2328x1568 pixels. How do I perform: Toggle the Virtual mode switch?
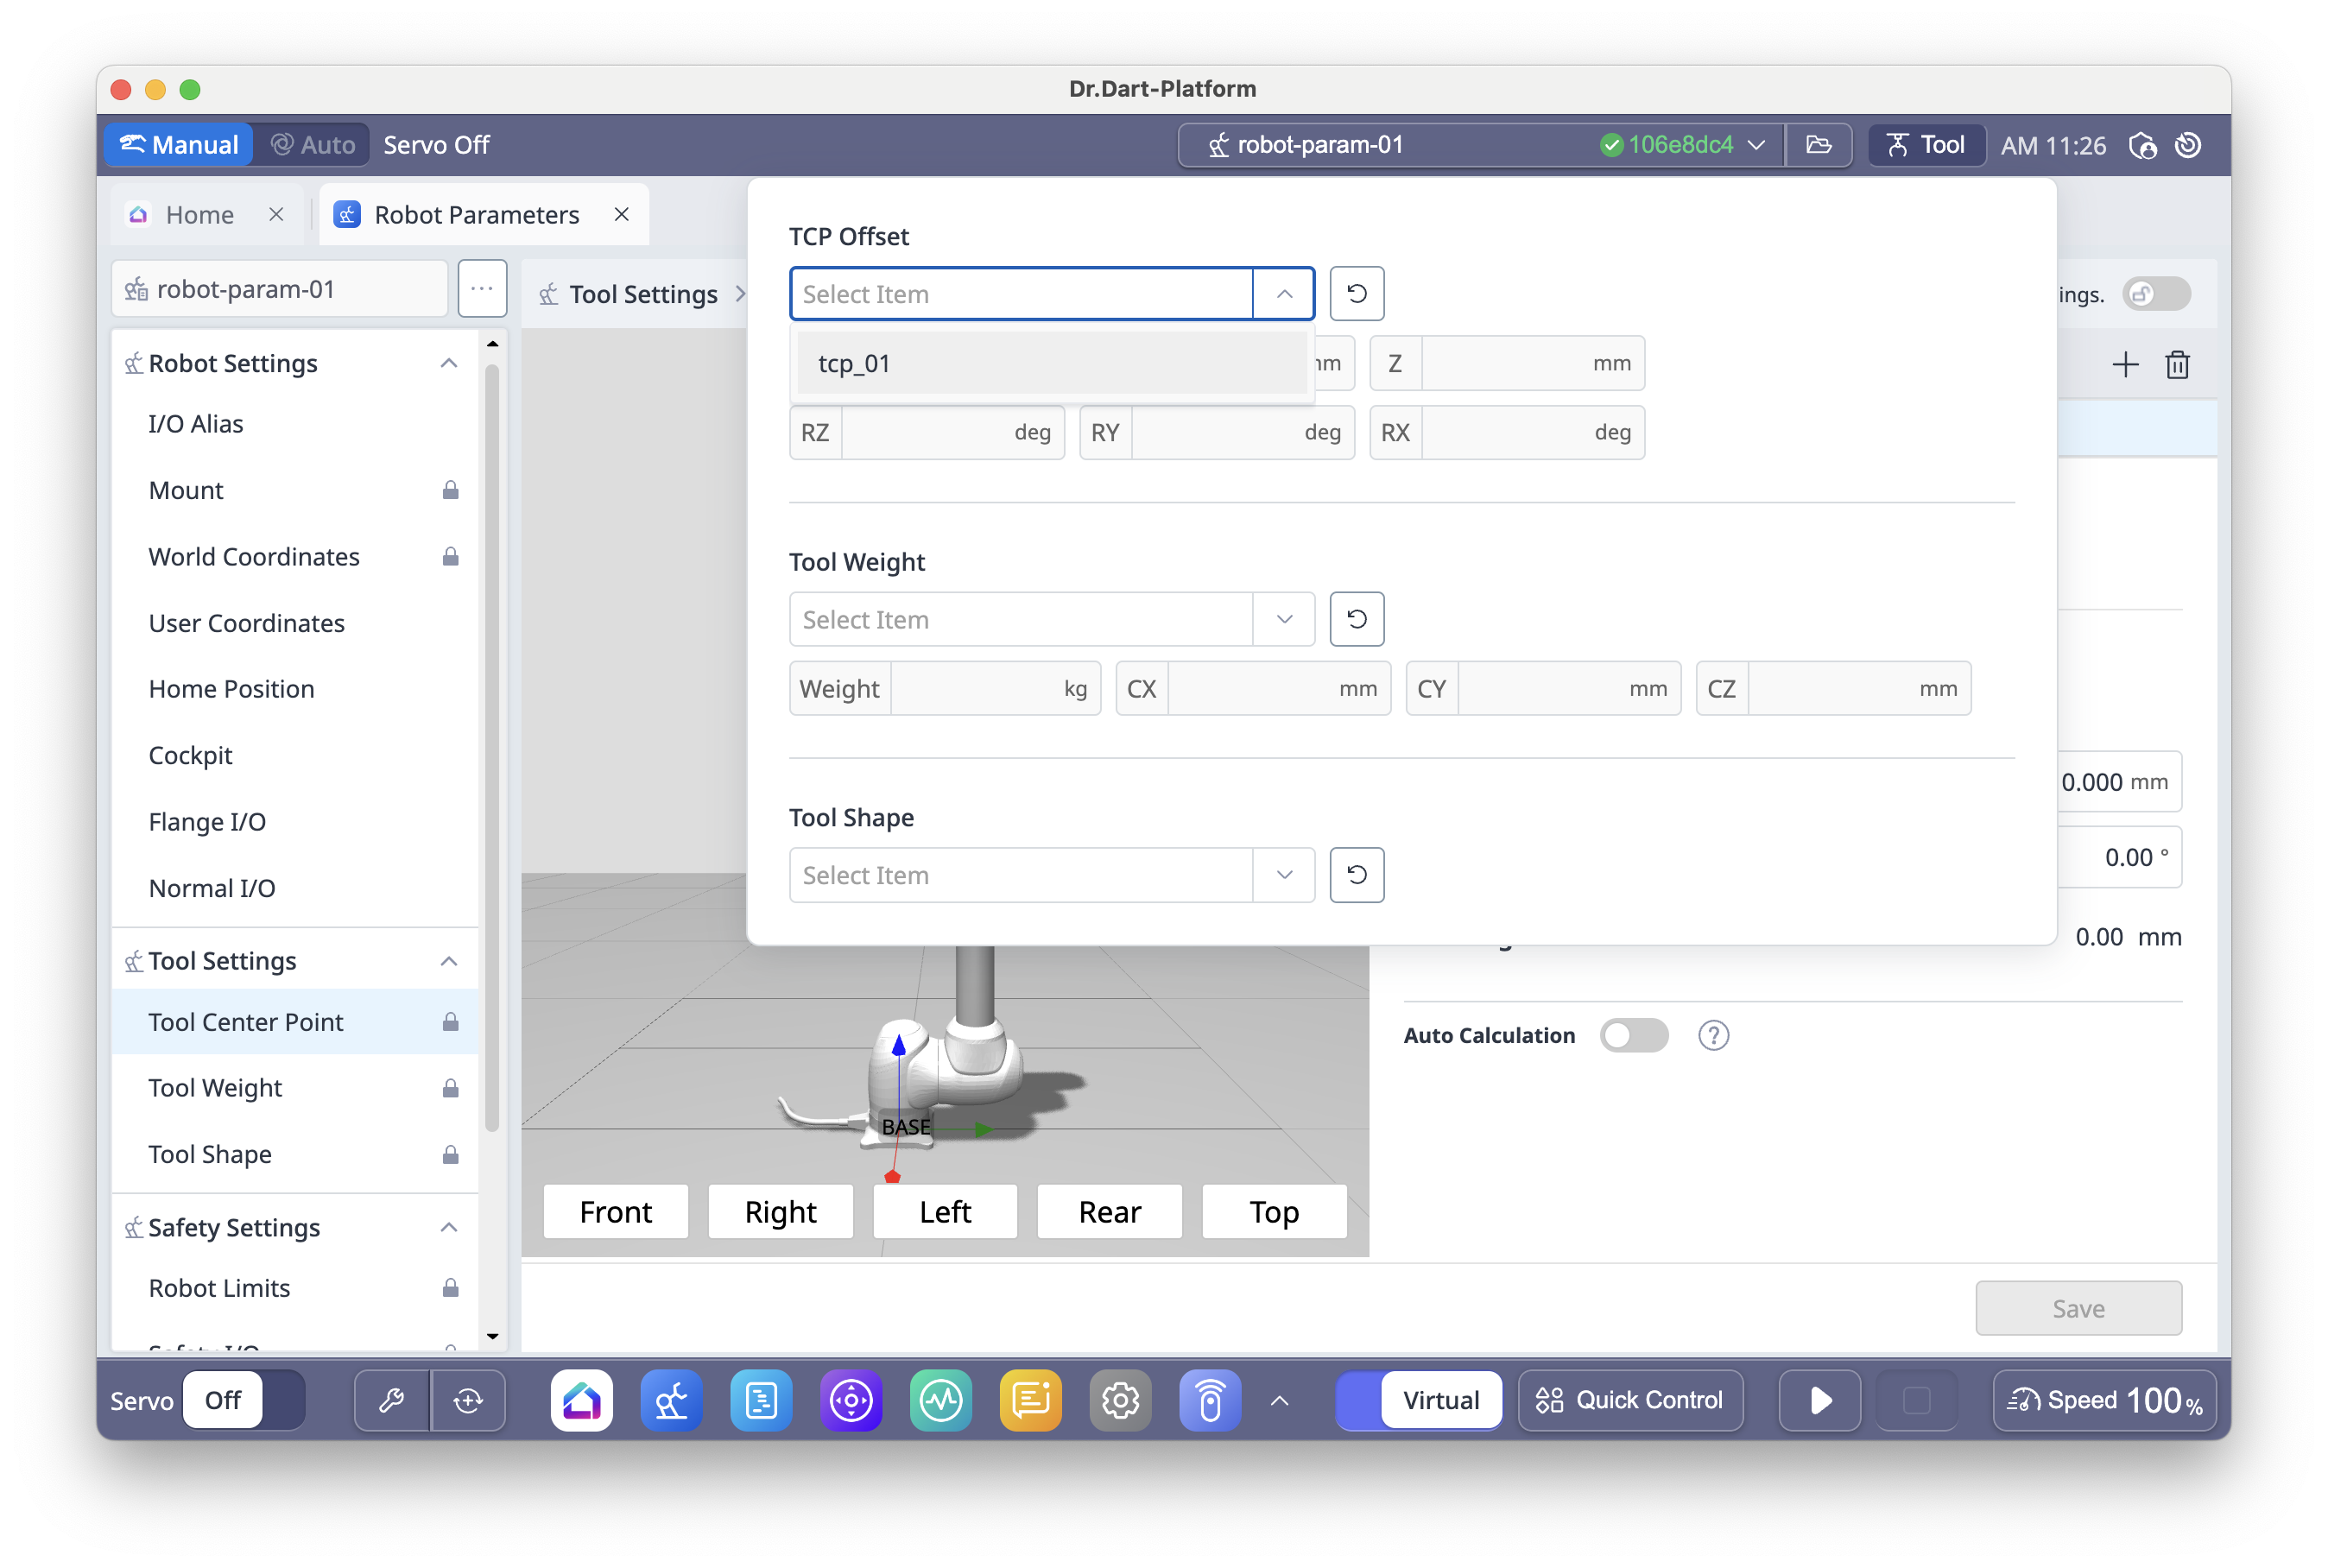coord(1418,1400)
